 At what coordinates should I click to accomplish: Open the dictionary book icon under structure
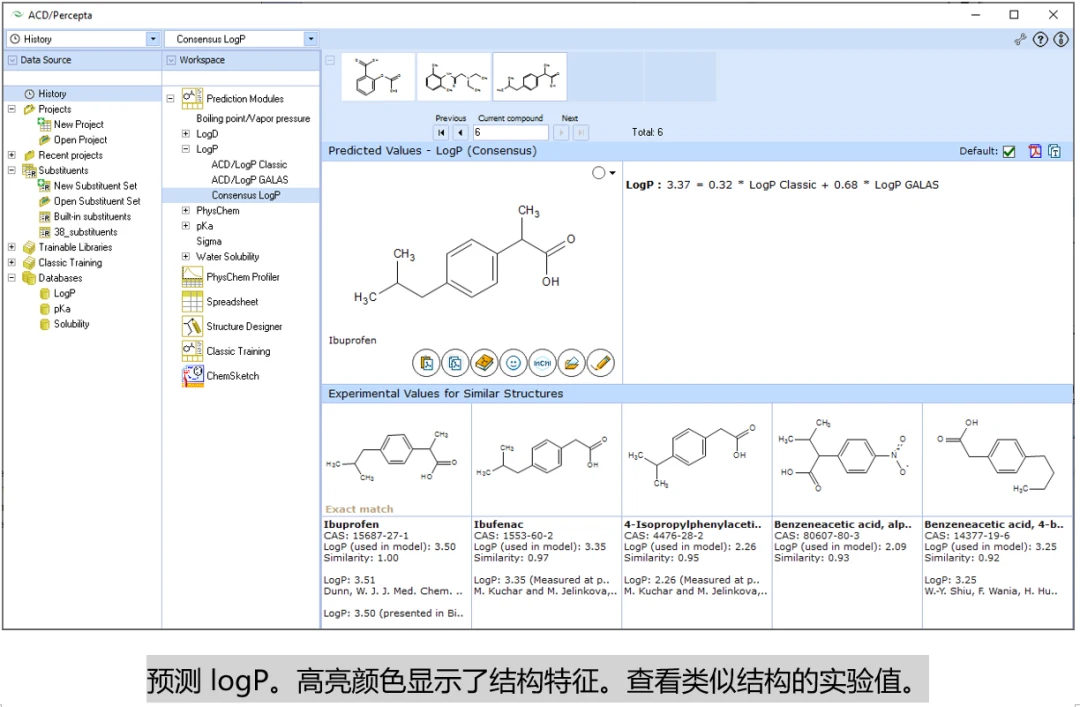[x=484, y=363]
